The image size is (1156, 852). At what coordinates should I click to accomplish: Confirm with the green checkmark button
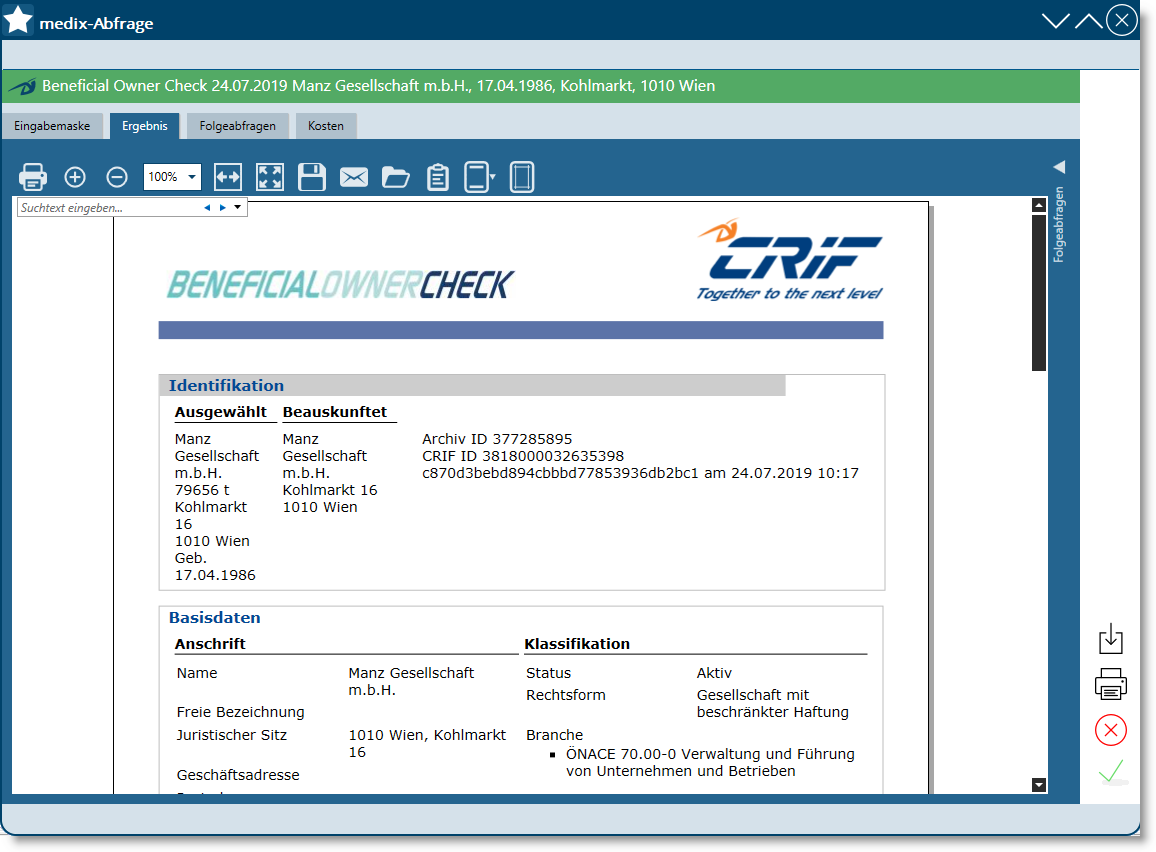pos(1110,772)
